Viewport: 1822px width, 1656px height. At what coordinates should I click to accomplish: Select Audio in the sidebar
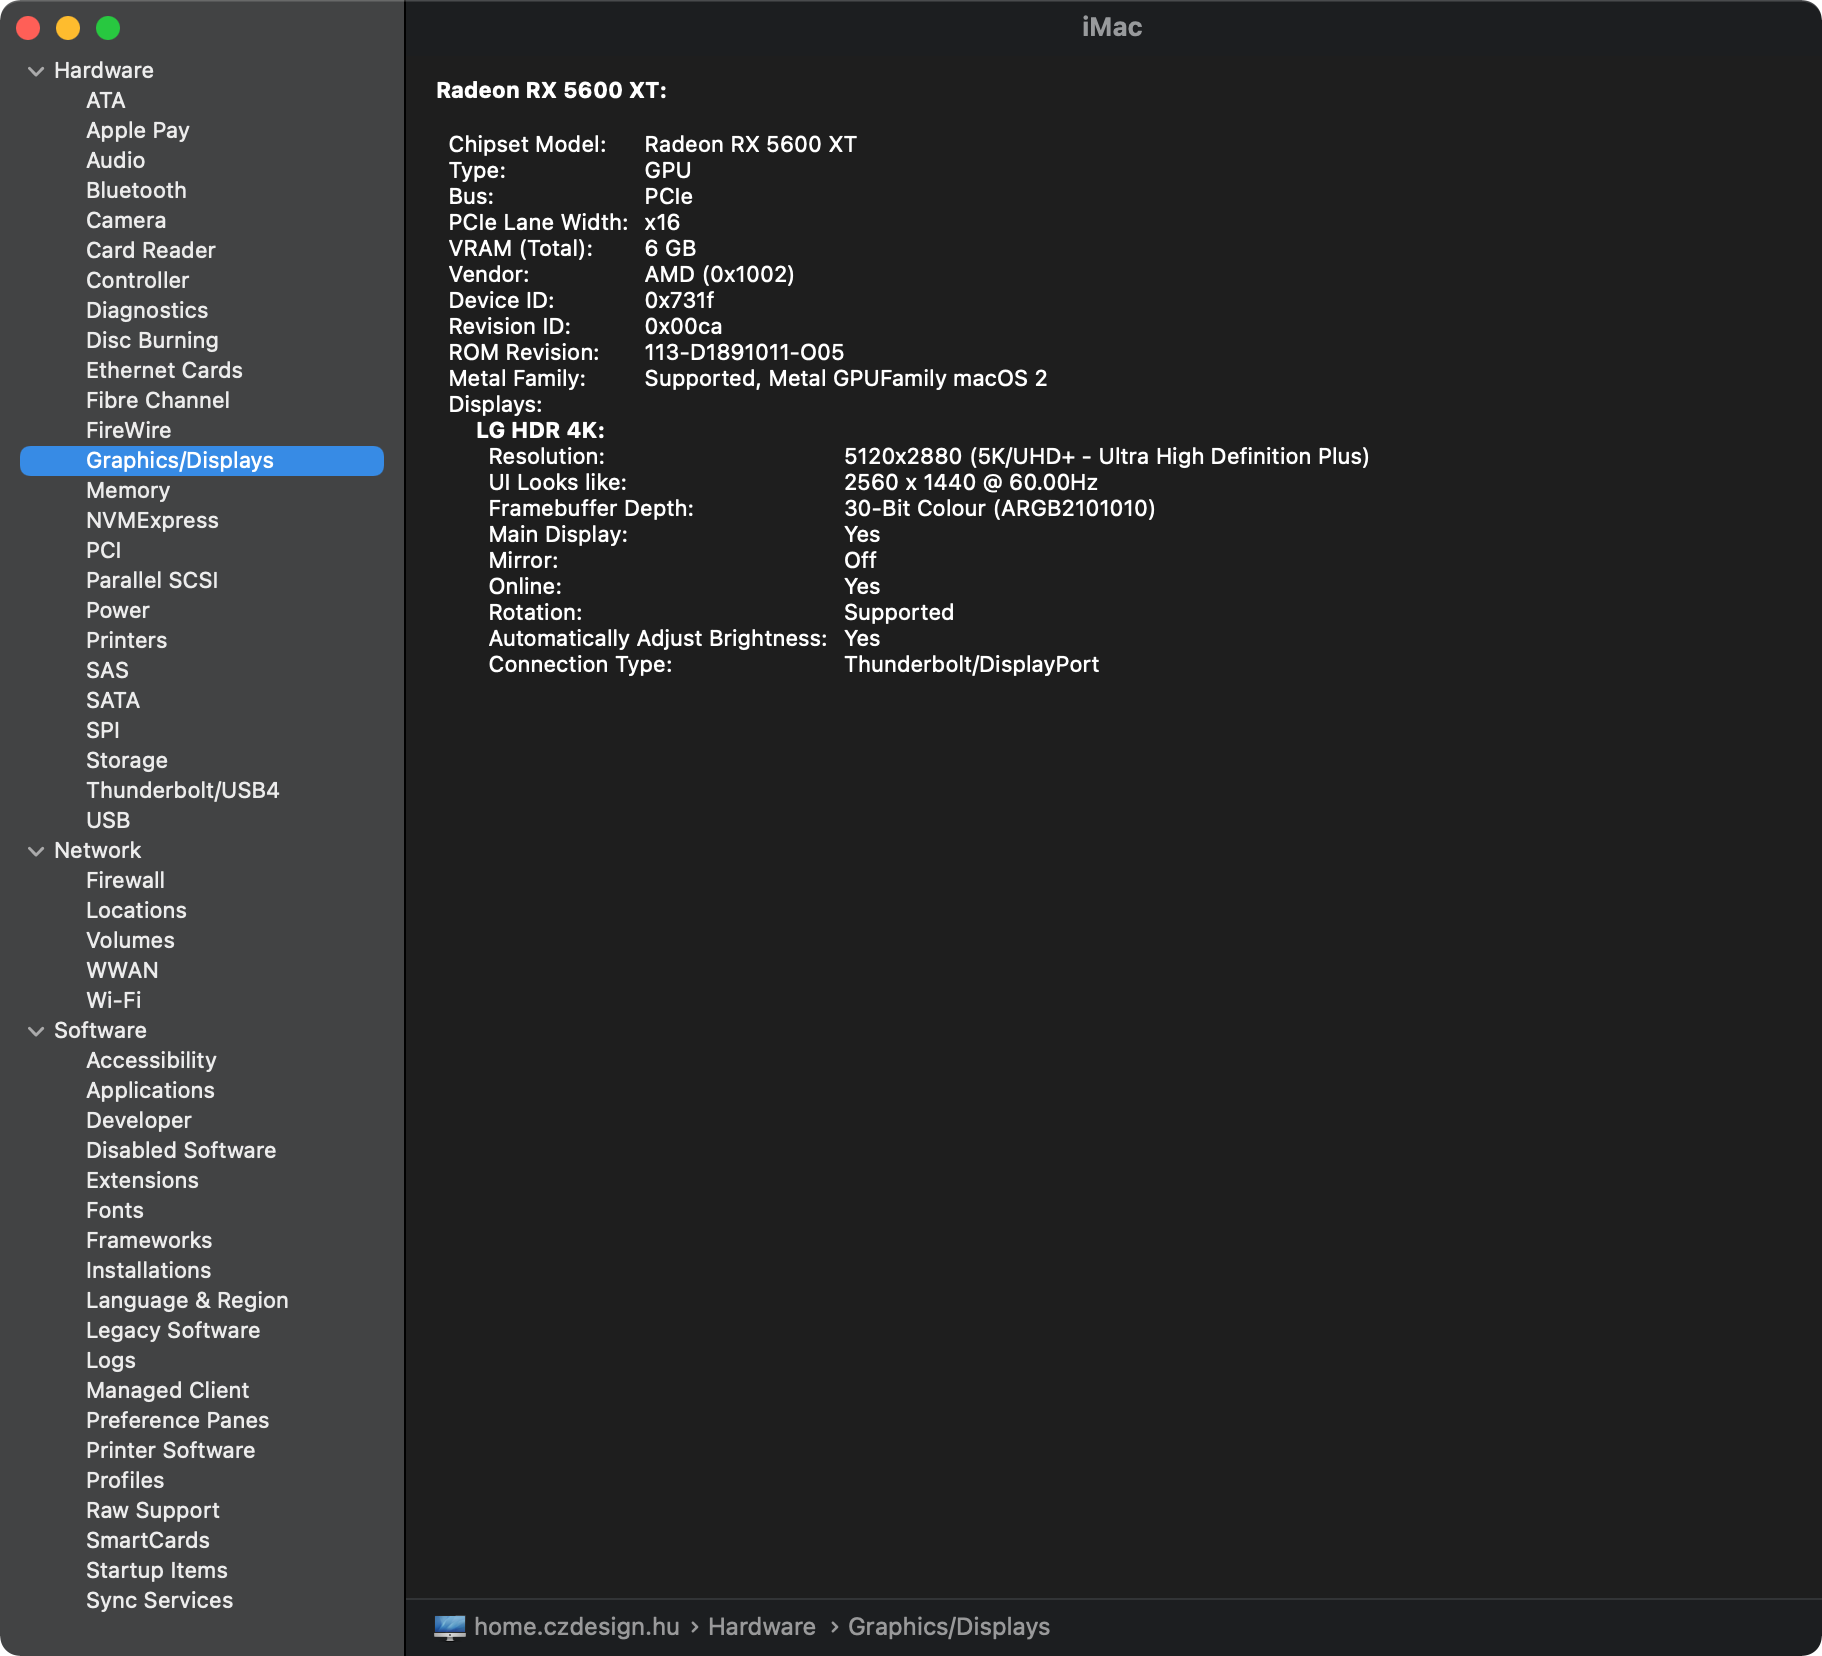pyautogui.click(x=116, y=160)
